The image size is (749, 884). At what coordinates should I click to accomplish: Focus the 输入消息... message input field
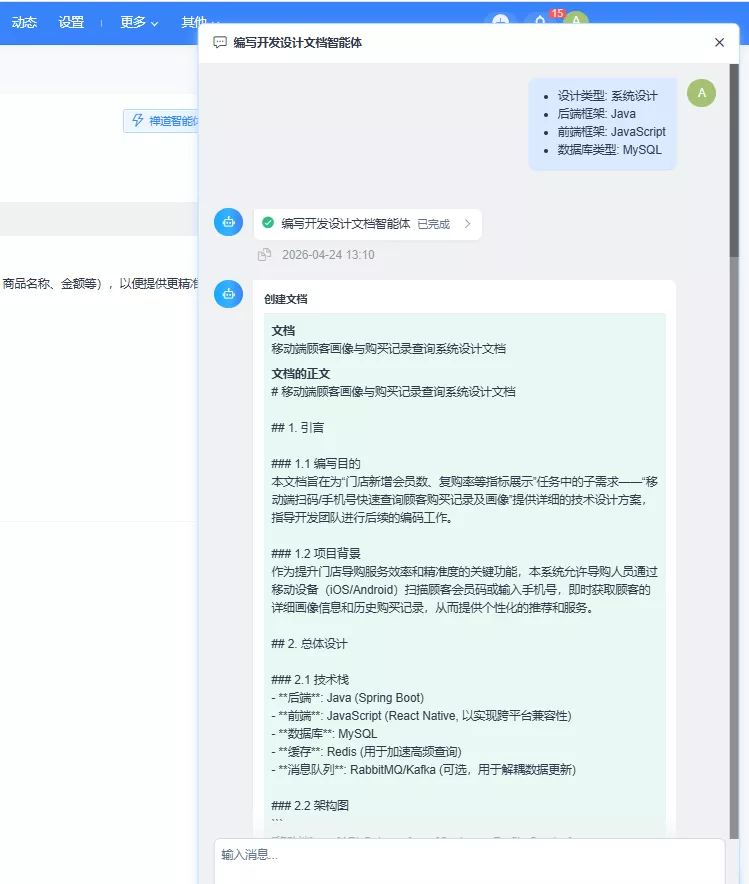tap(469, 860)
